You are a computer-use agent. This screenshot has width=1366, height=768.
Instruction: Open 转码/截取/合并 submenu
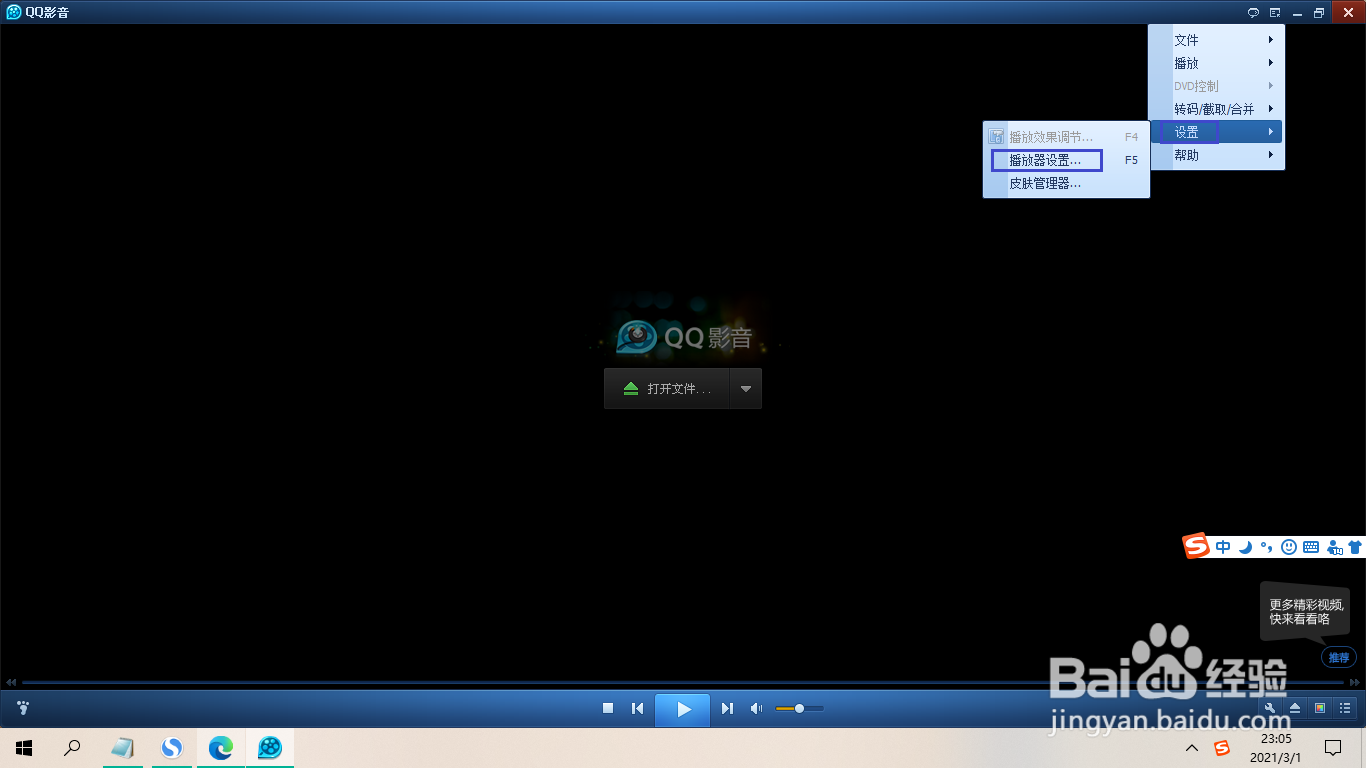tap(1217, 109)
